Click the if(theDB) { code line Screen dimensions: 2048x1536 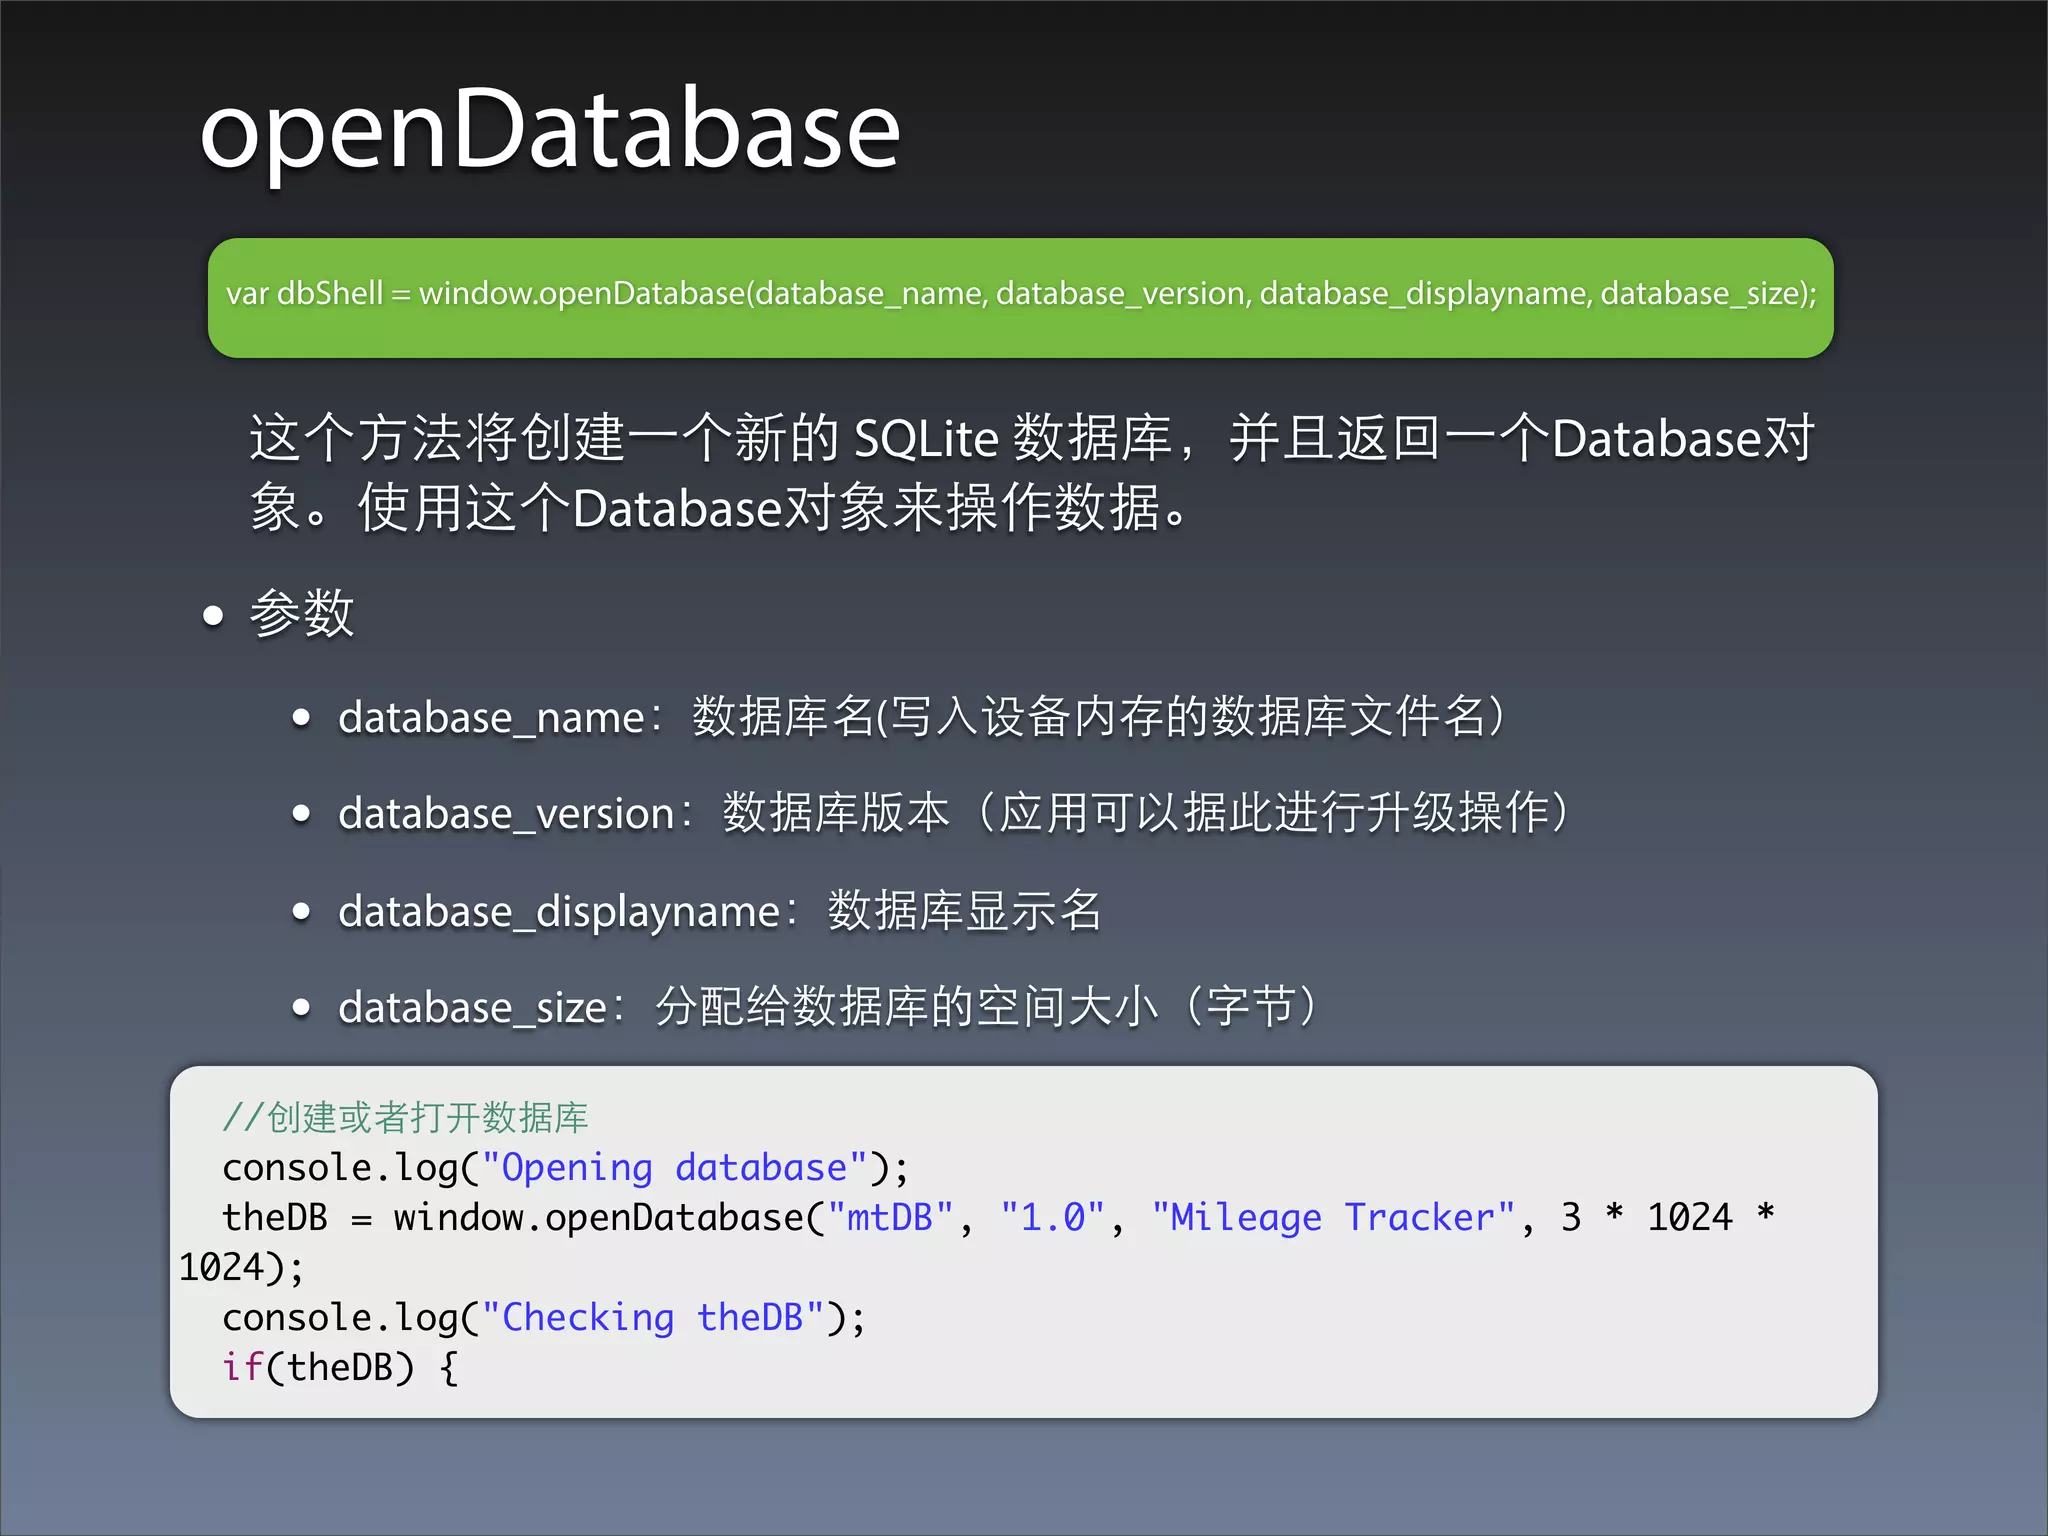tap(340, 1368)
